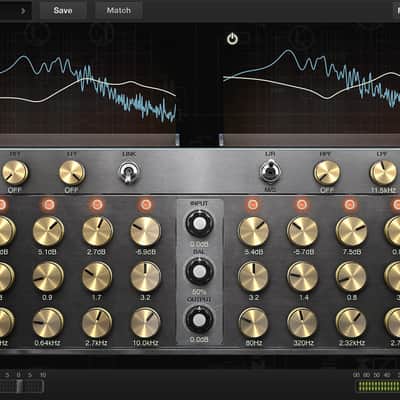The width and height of the screenshot is (400, 400).
Task: Click the left spectrum curve display
Action: [88, 78]
